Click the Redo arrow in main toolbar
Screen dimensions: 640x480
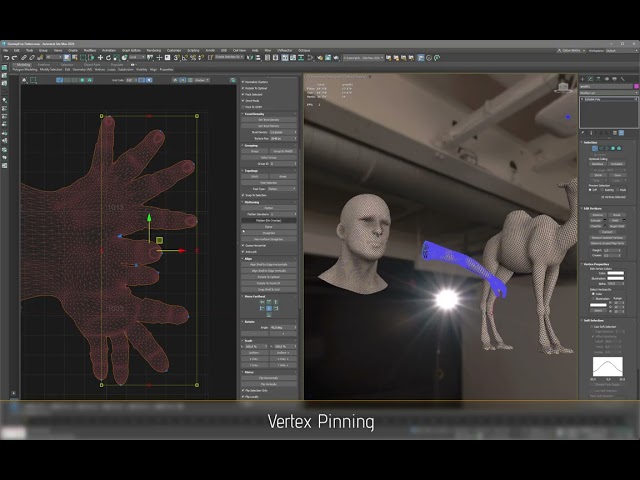[15, 58]
